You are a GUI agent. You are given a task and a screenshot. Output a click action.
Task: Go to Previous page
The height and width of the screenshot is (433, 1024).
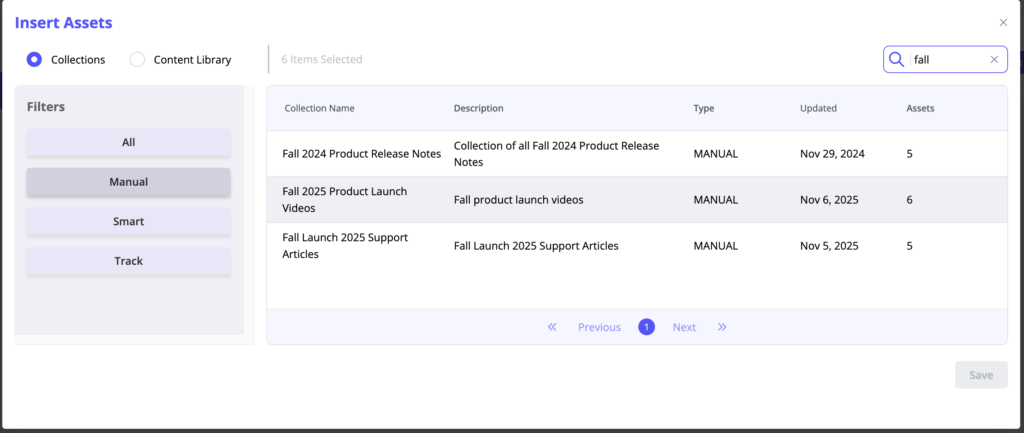(599, 327)
